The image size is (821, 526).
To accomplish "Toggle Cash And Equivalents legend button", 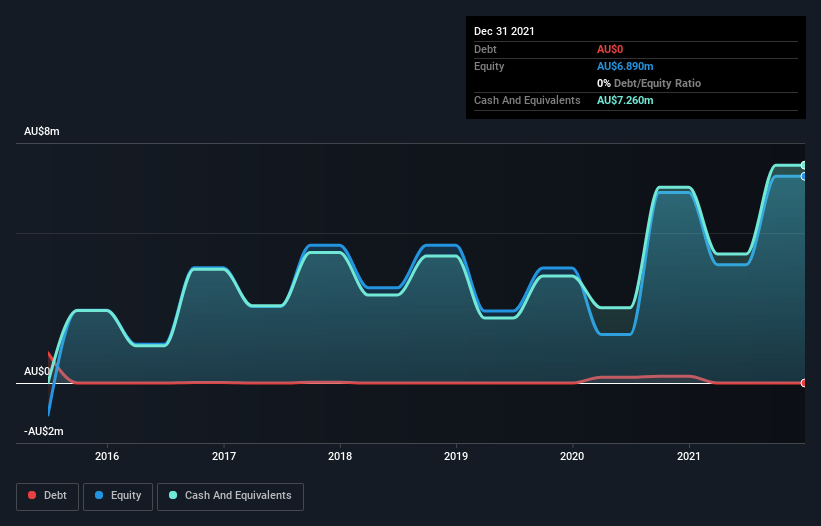I will [230, 496].
